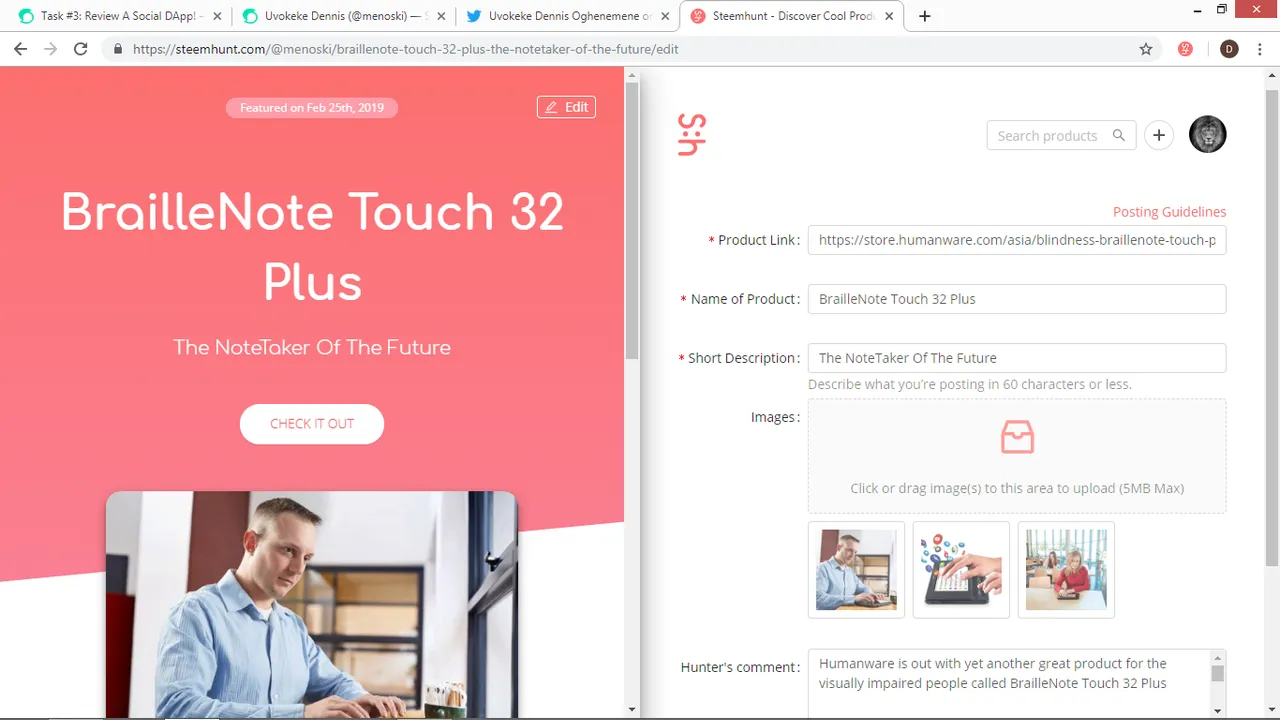
Task: Go back to the previous page
Action: 20,49
